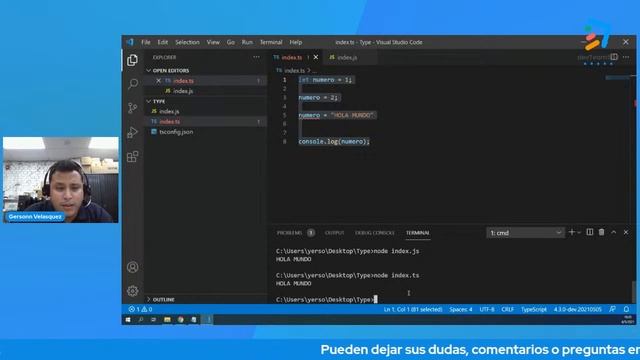Screen dimensions: 640x360
Task: Change file encoding UTF-8
Action: tap(487, 309)
